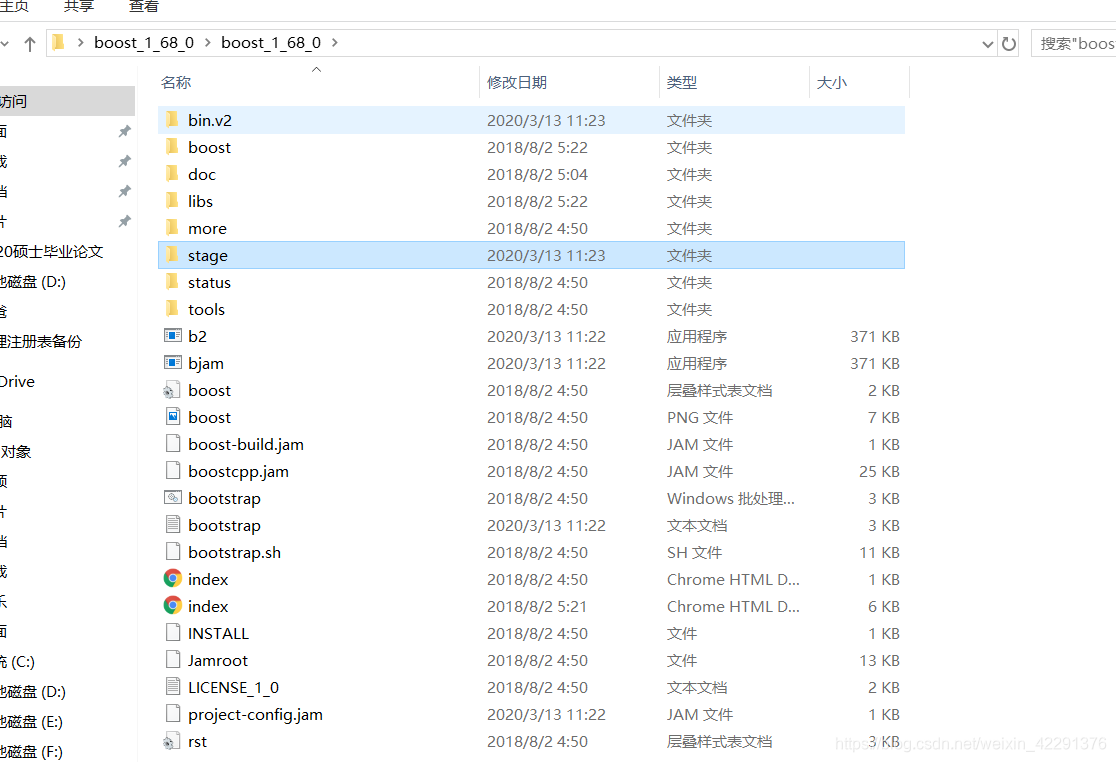Screen dimensions: 1116x762
Task: Click the 11 KB size of bootstrap.sh
Action: (x=879, y=552)
